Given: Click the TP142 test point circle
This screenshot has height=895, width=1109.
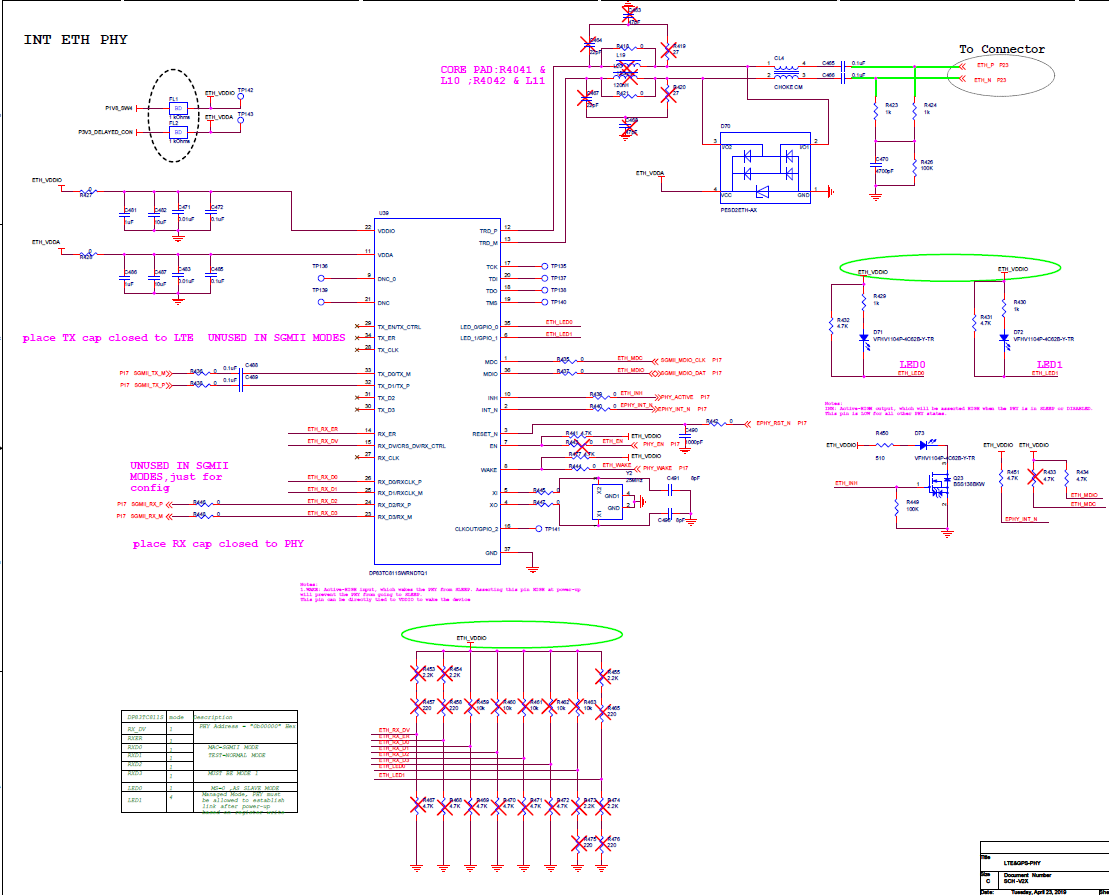Looking at the screenshot, I should tap(240, 96).
